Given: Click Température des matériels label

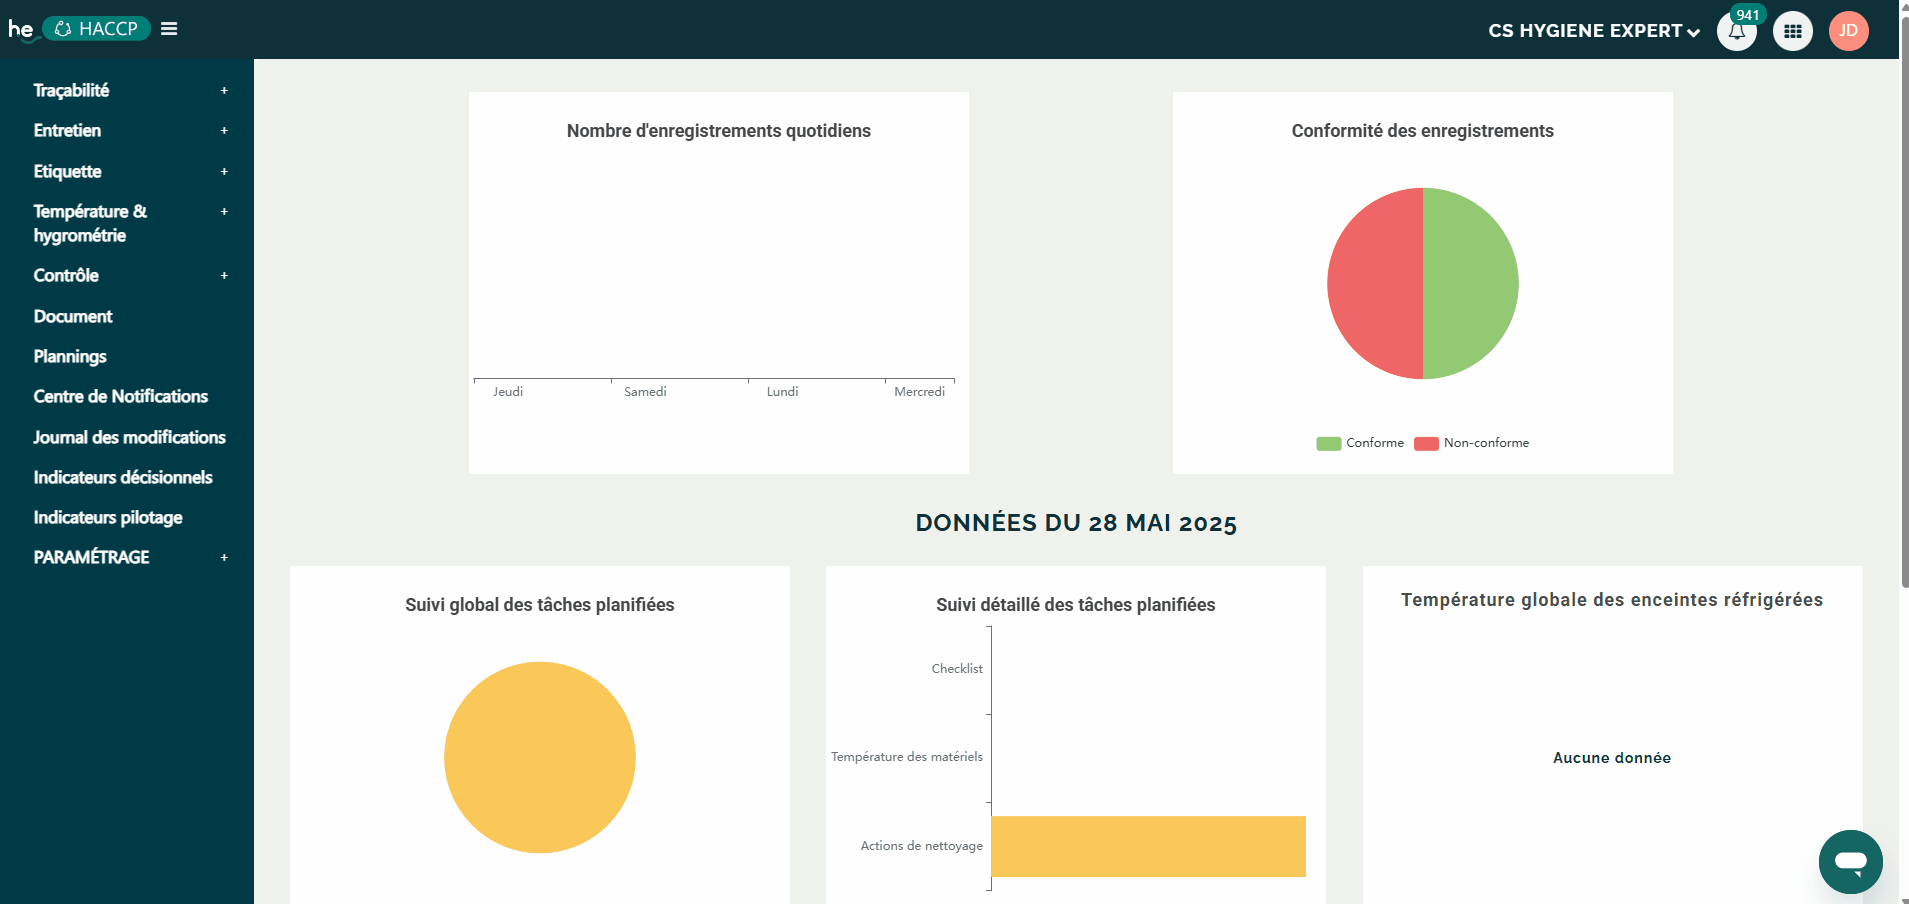Looking at the screenshot, I should pyautogui.click(x=907, y=757).
